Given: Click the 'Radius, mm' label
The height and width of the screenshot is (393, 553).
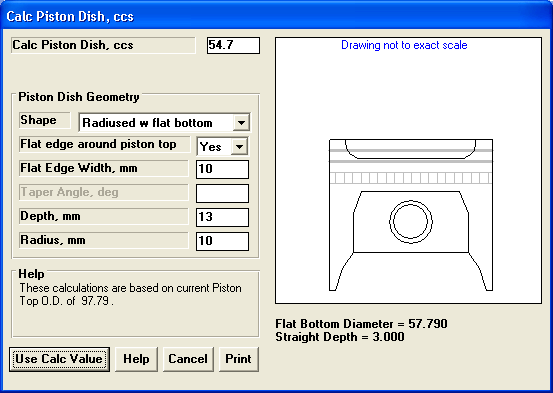Looking at the screenshot, I should (104, 240).
